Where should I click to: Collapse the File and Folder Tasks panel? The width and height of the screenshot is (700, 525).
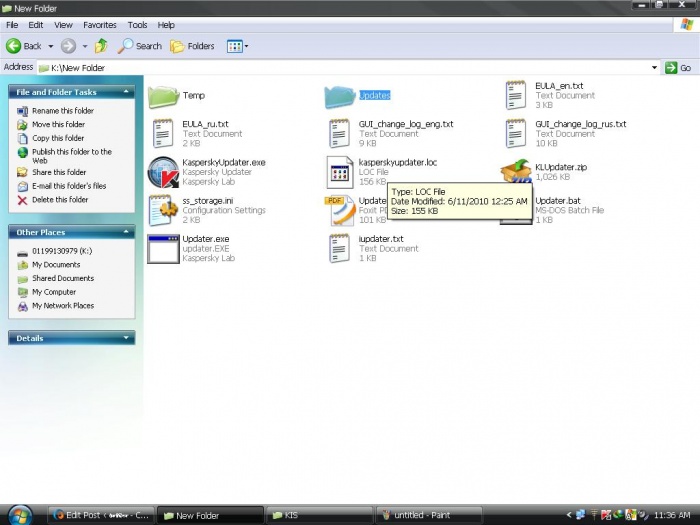126,92
